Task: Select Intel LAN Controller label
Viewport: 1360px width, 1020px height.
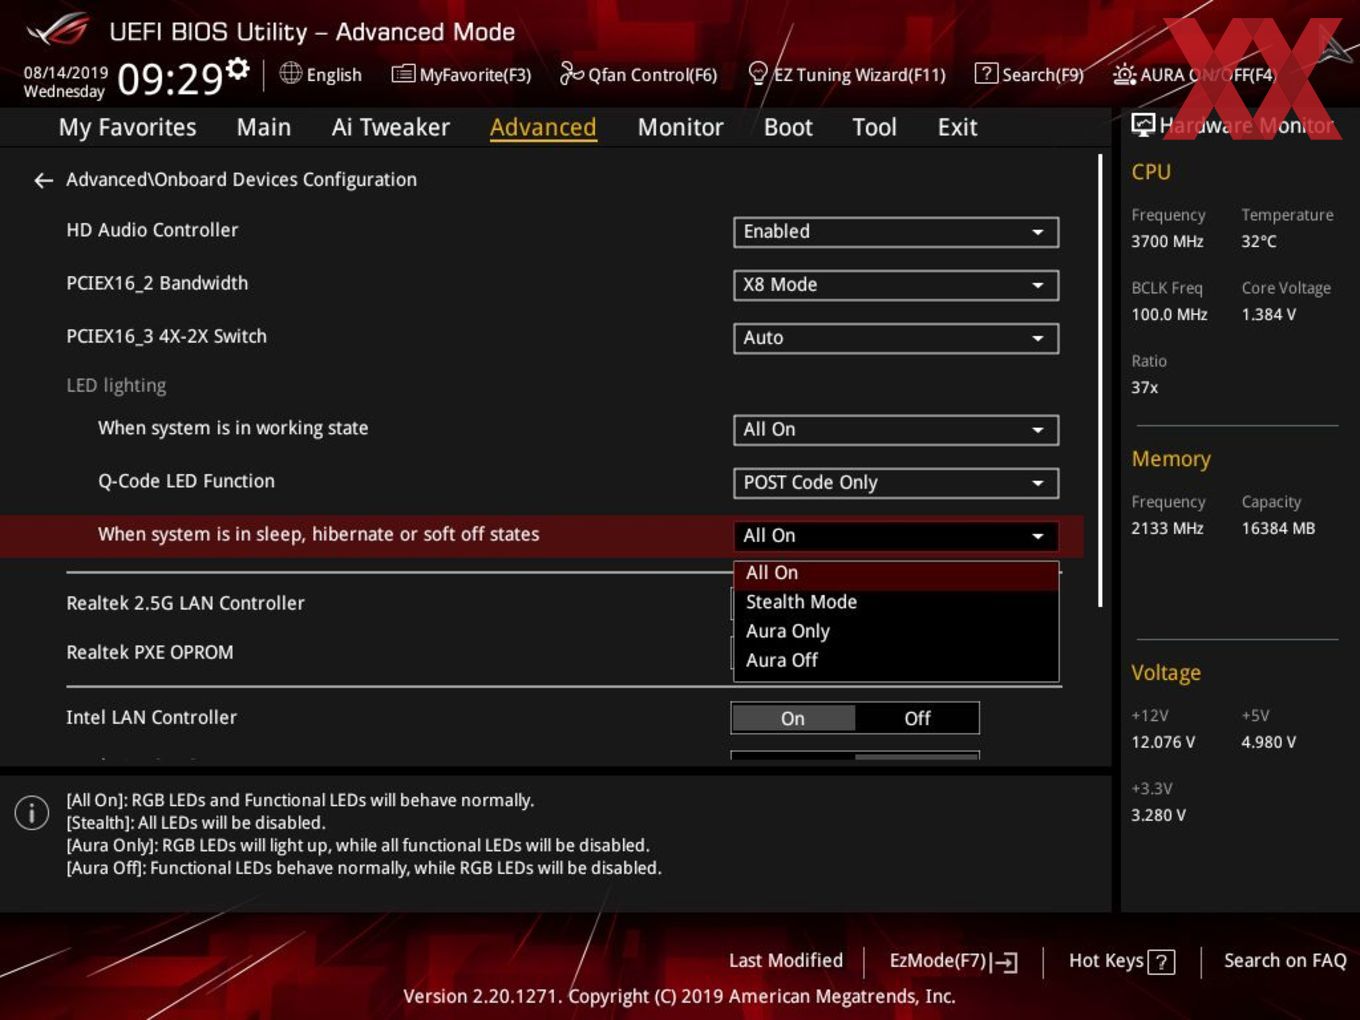Action: point(151,717)
